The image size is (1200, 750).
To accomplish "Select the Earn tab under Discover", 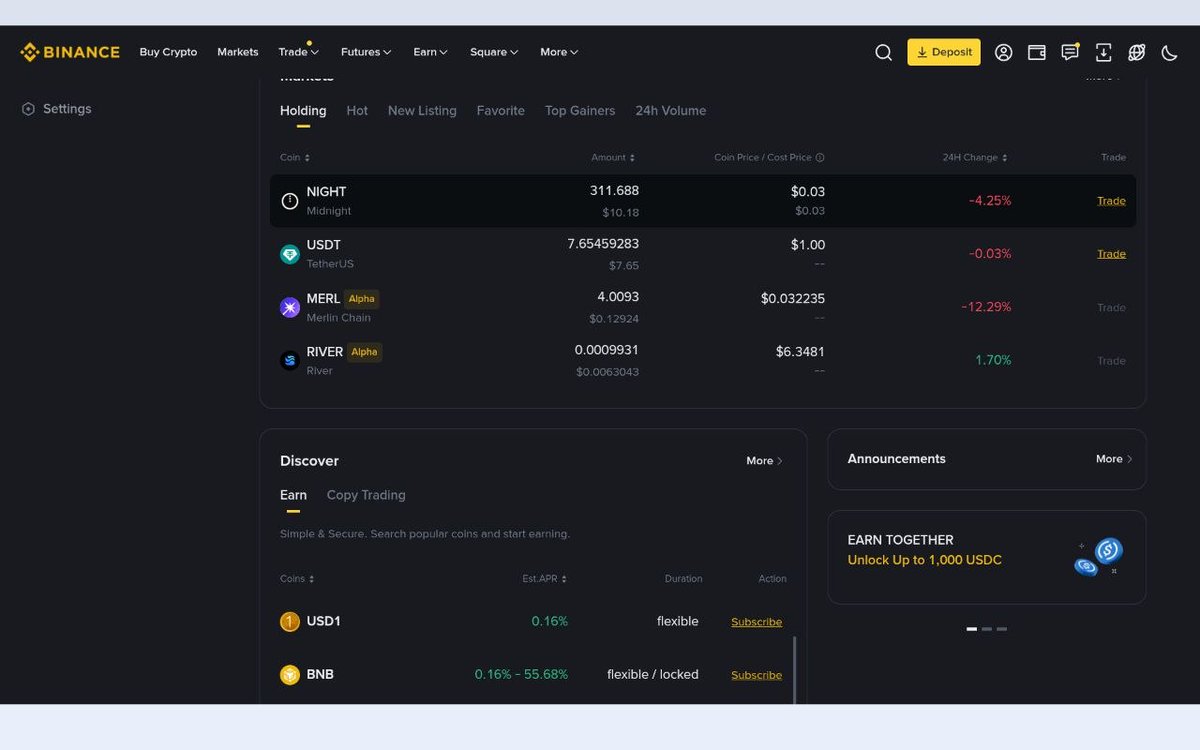I will [293, 495].
